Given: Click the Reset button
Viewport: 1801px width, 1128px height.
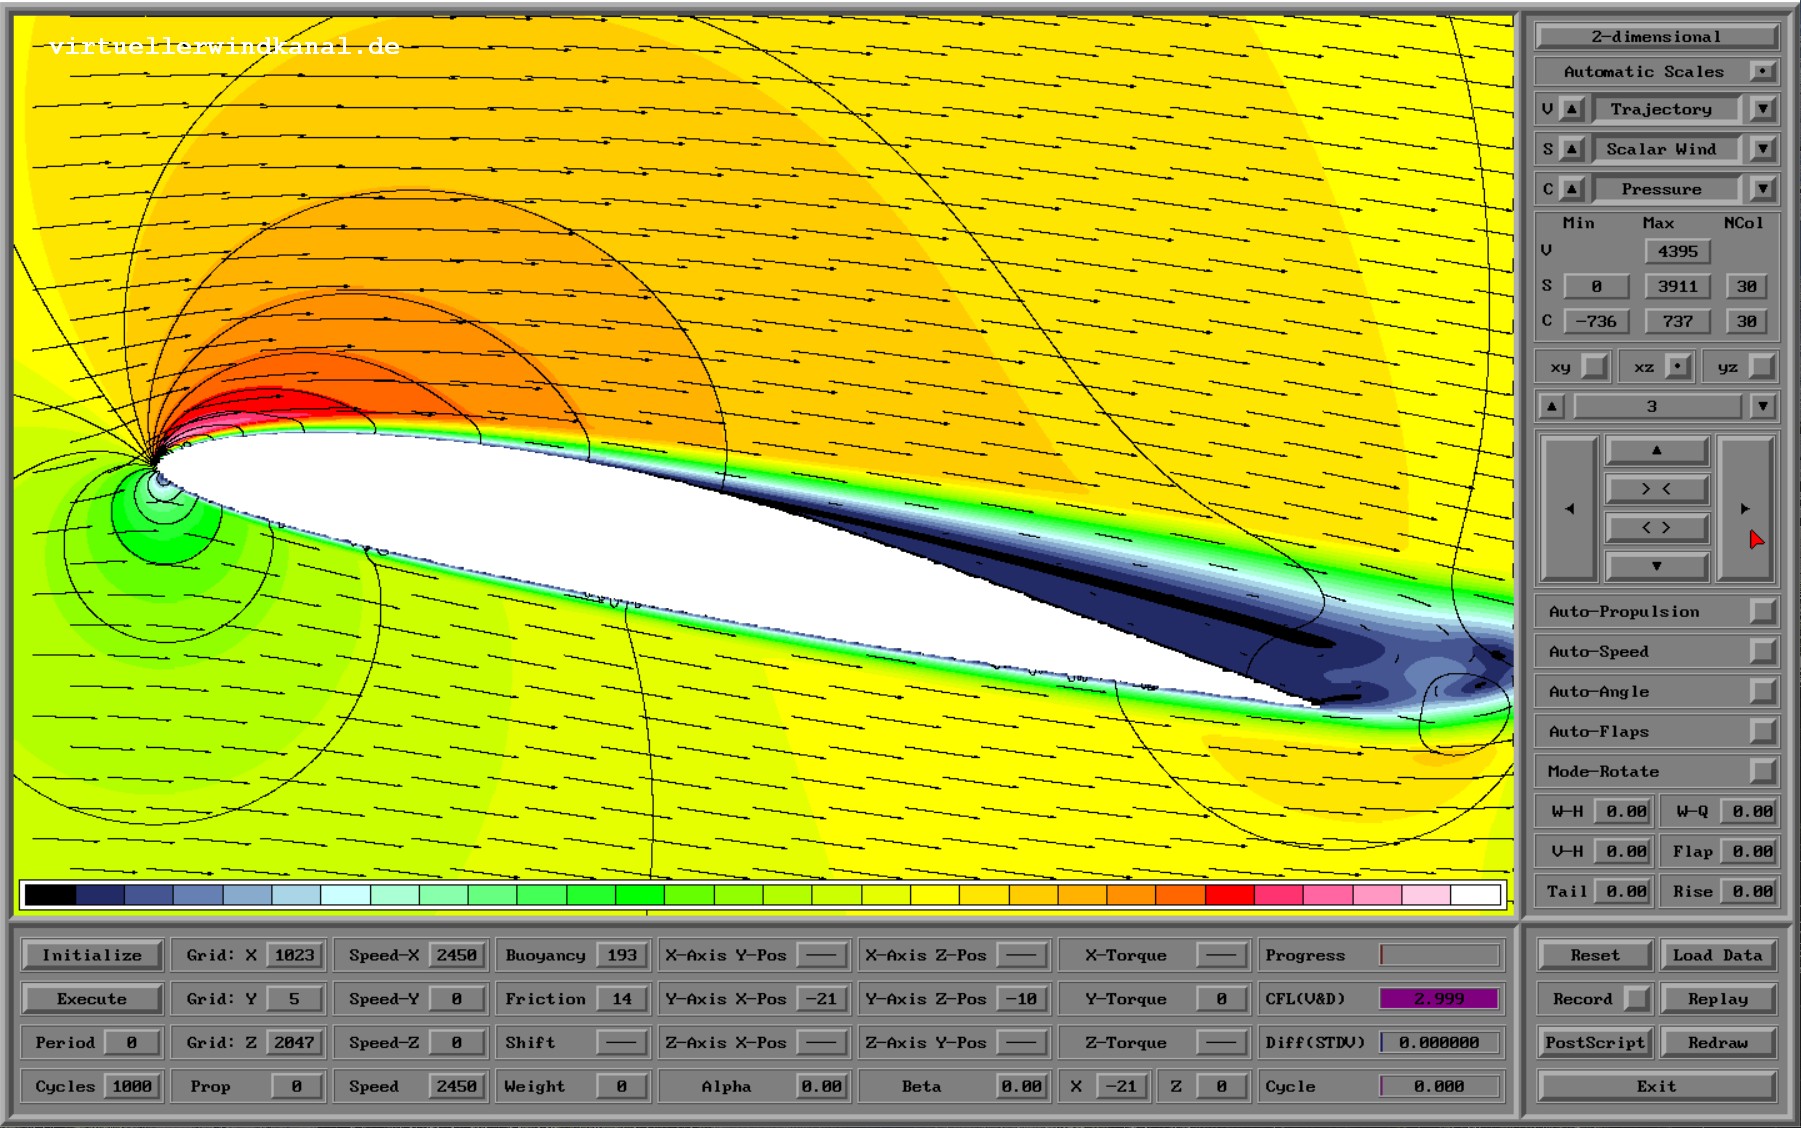Looking at the screenshot, I should (1594, 955).
